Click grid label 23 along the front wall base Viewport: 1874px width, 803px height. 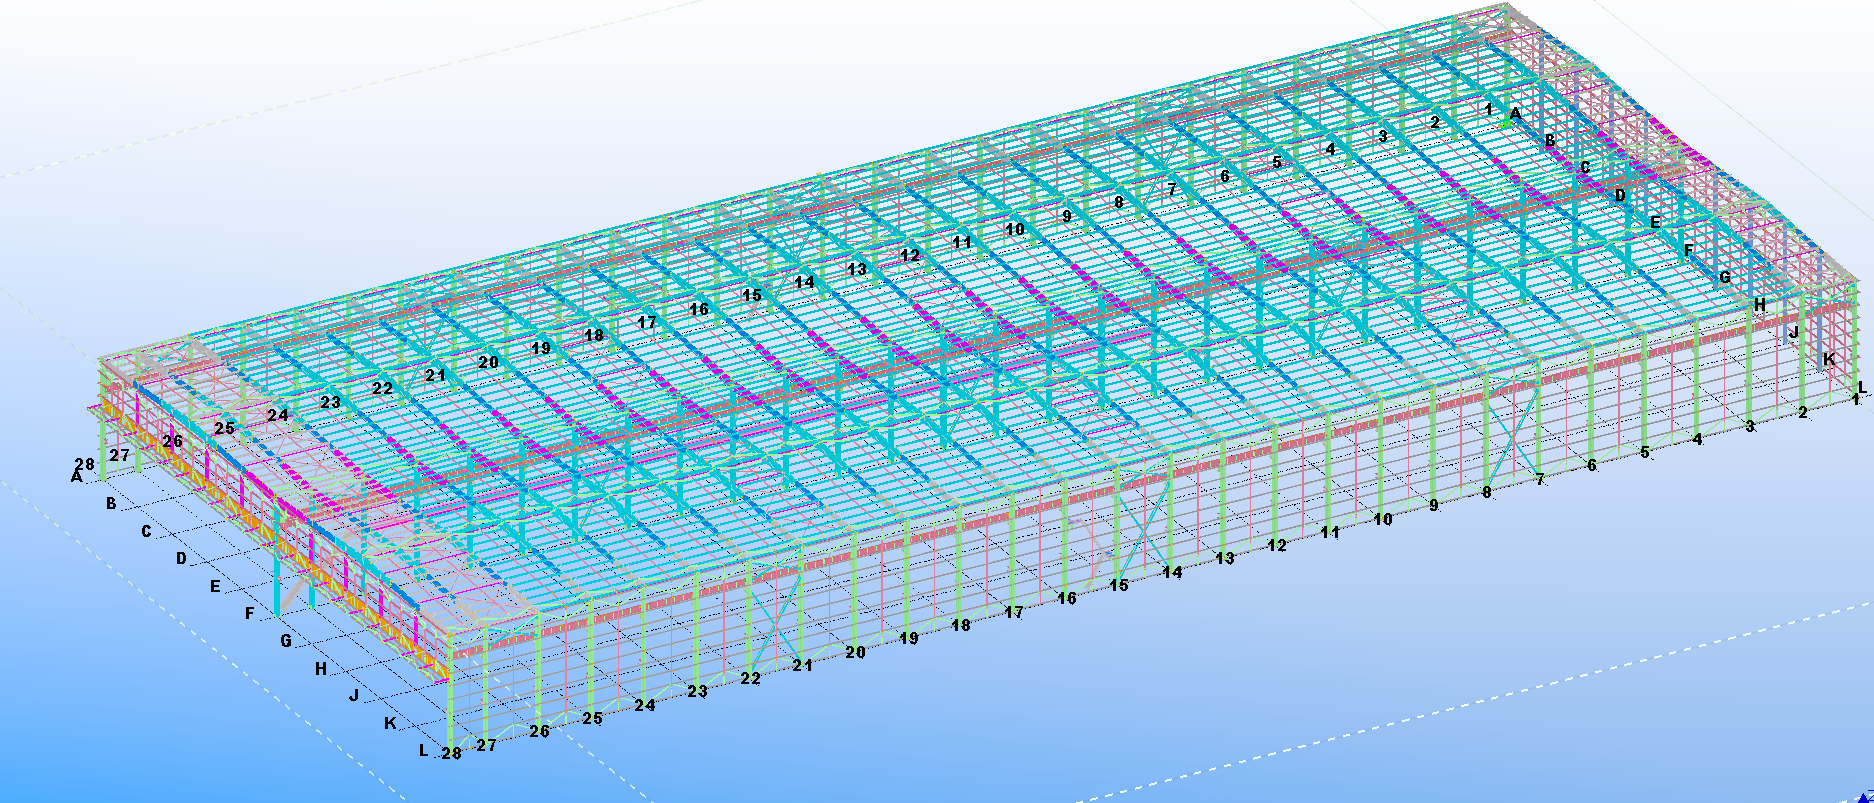point(697,691)
